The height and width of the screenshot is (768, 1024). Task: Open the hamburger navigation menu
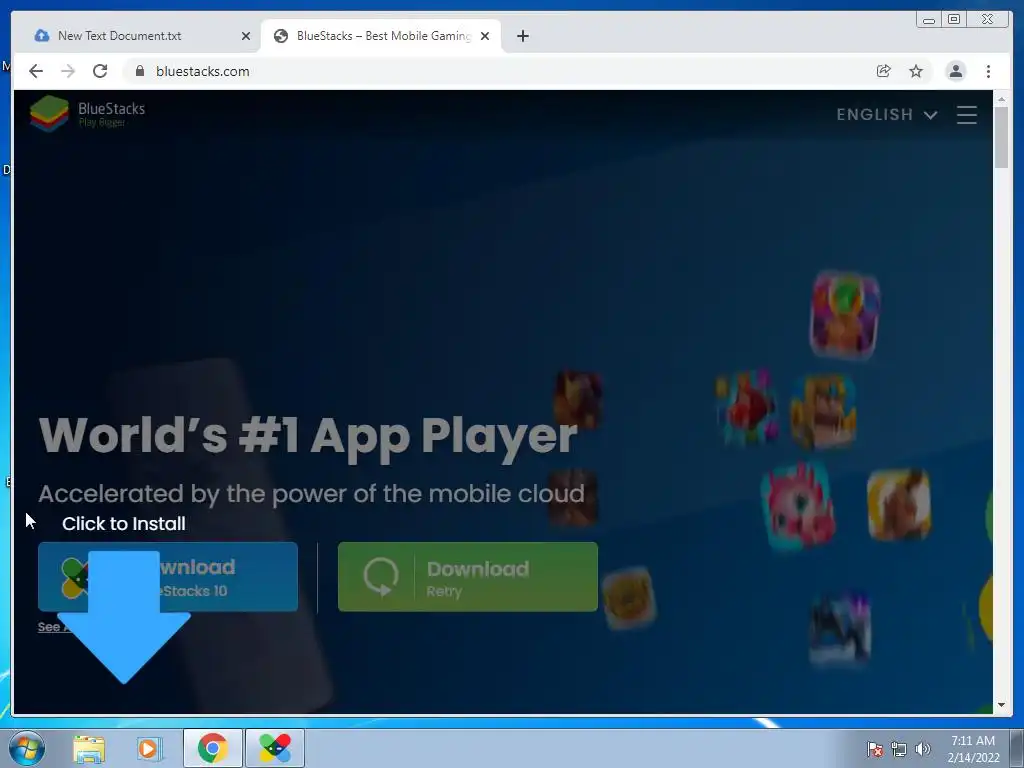pos(967,115)
